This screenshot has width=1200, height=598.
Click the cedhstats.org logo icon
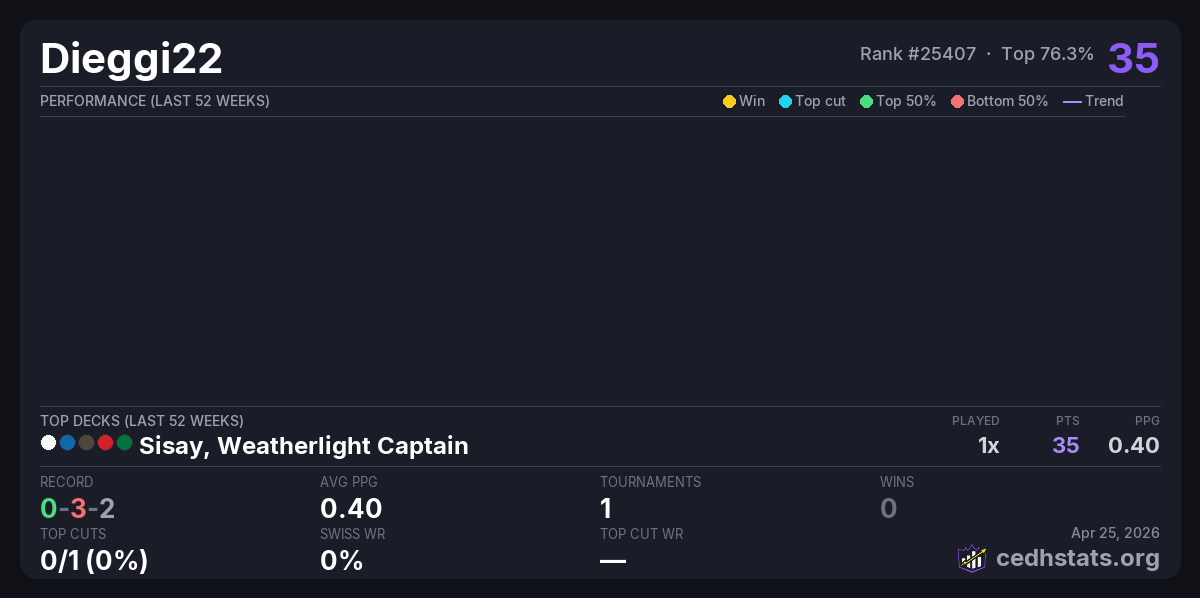click(972, 558)
